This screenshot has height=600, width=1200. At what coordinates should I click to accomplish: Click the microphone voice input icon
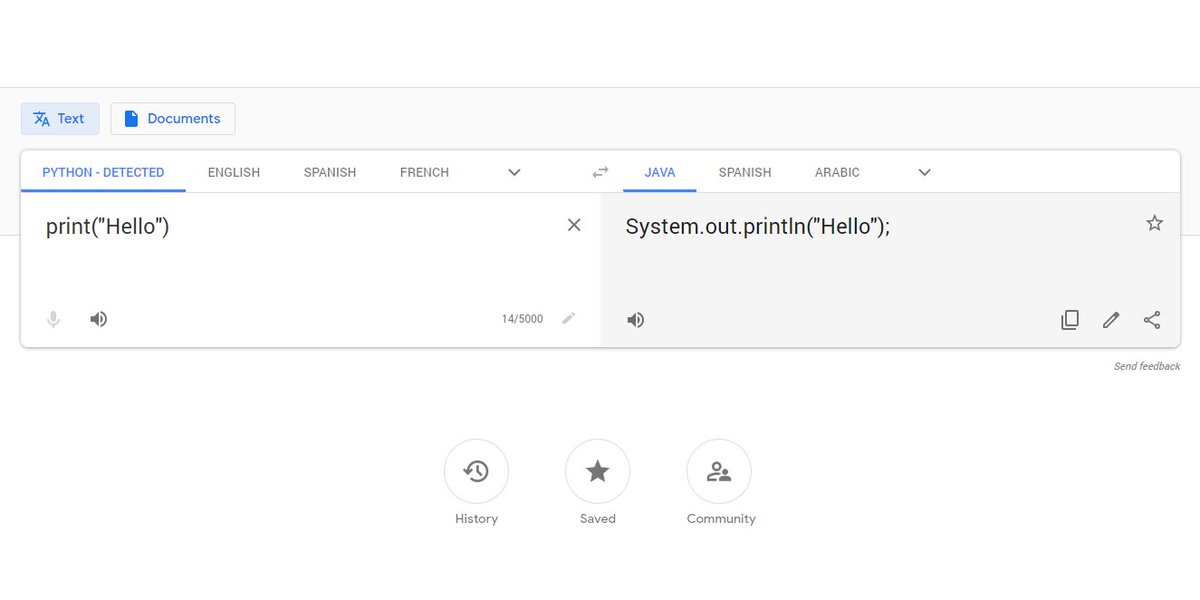54,319
